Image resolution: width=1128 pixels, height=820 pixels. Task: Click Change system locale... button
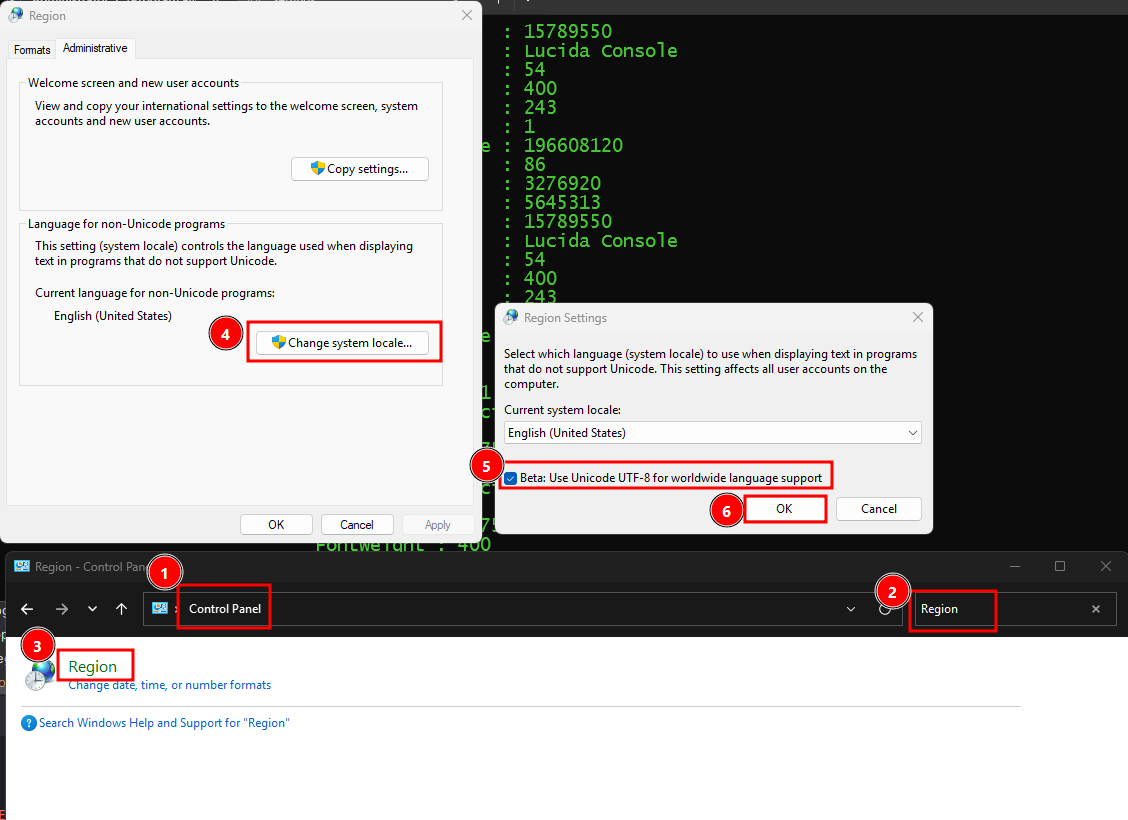(x=342, y=343)
